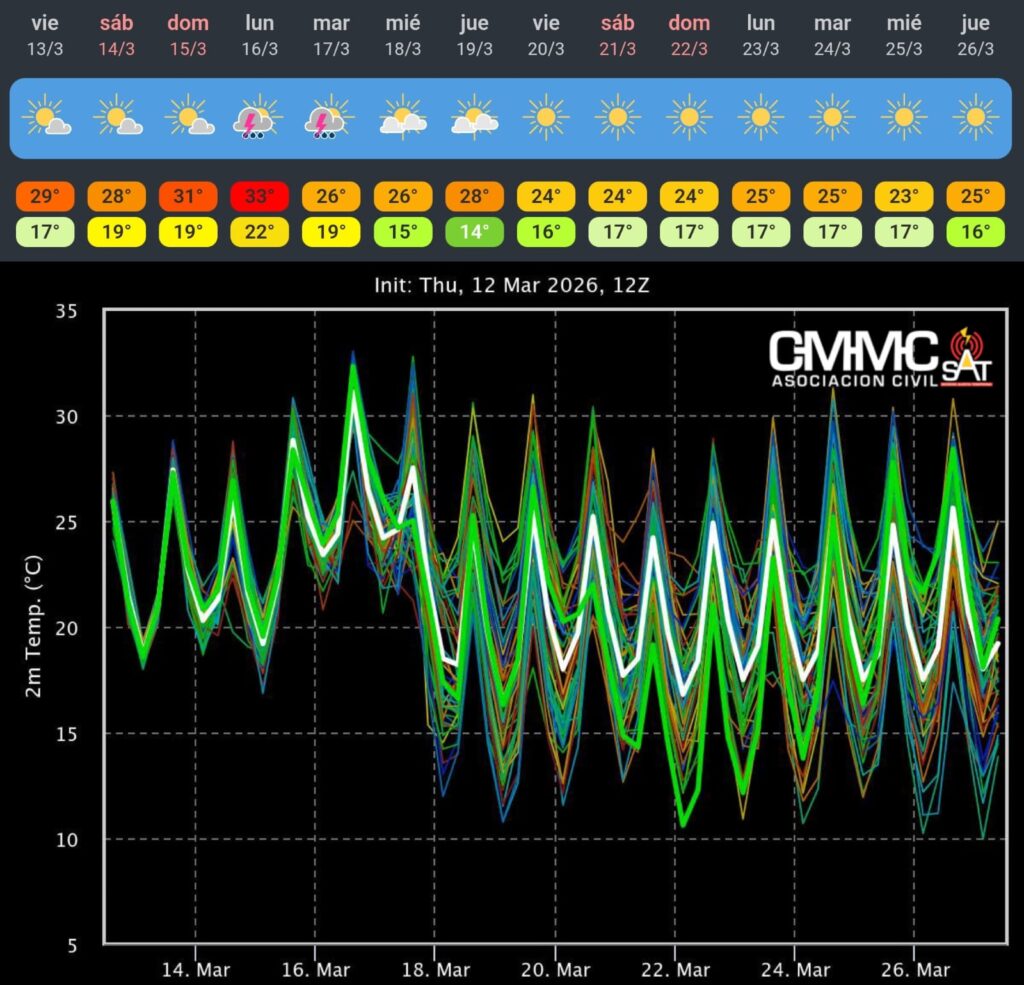Click the 31° high badge for Sunday 15/3

tap(189, 196)
